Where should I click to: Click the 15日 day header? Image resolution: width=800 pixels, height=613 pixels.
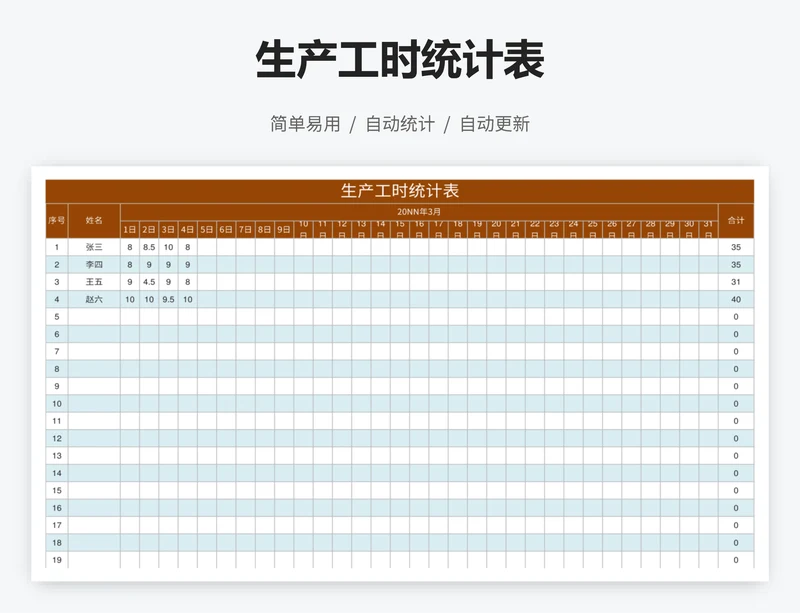399,230
